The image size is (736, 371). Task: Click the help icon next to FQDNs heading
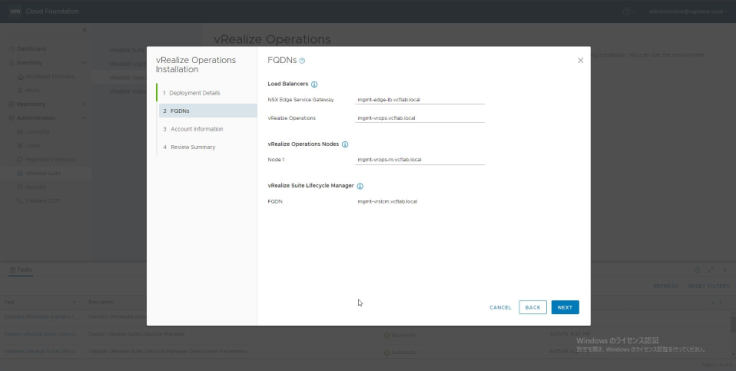(302, 61)
